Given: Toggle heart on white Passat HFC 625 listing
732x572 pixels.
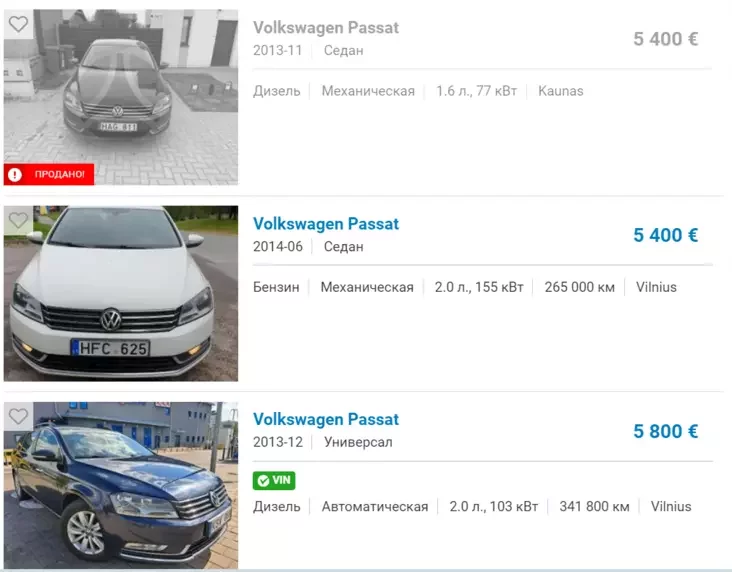Looking at the screenshot, I should tap(19, 220).
